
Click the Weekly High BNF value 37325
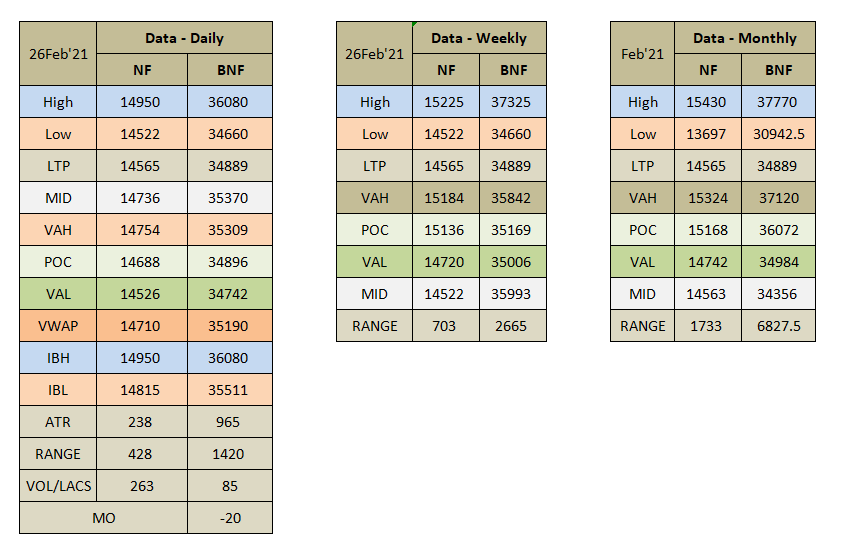pyautogui.click(x=512, y=102)
